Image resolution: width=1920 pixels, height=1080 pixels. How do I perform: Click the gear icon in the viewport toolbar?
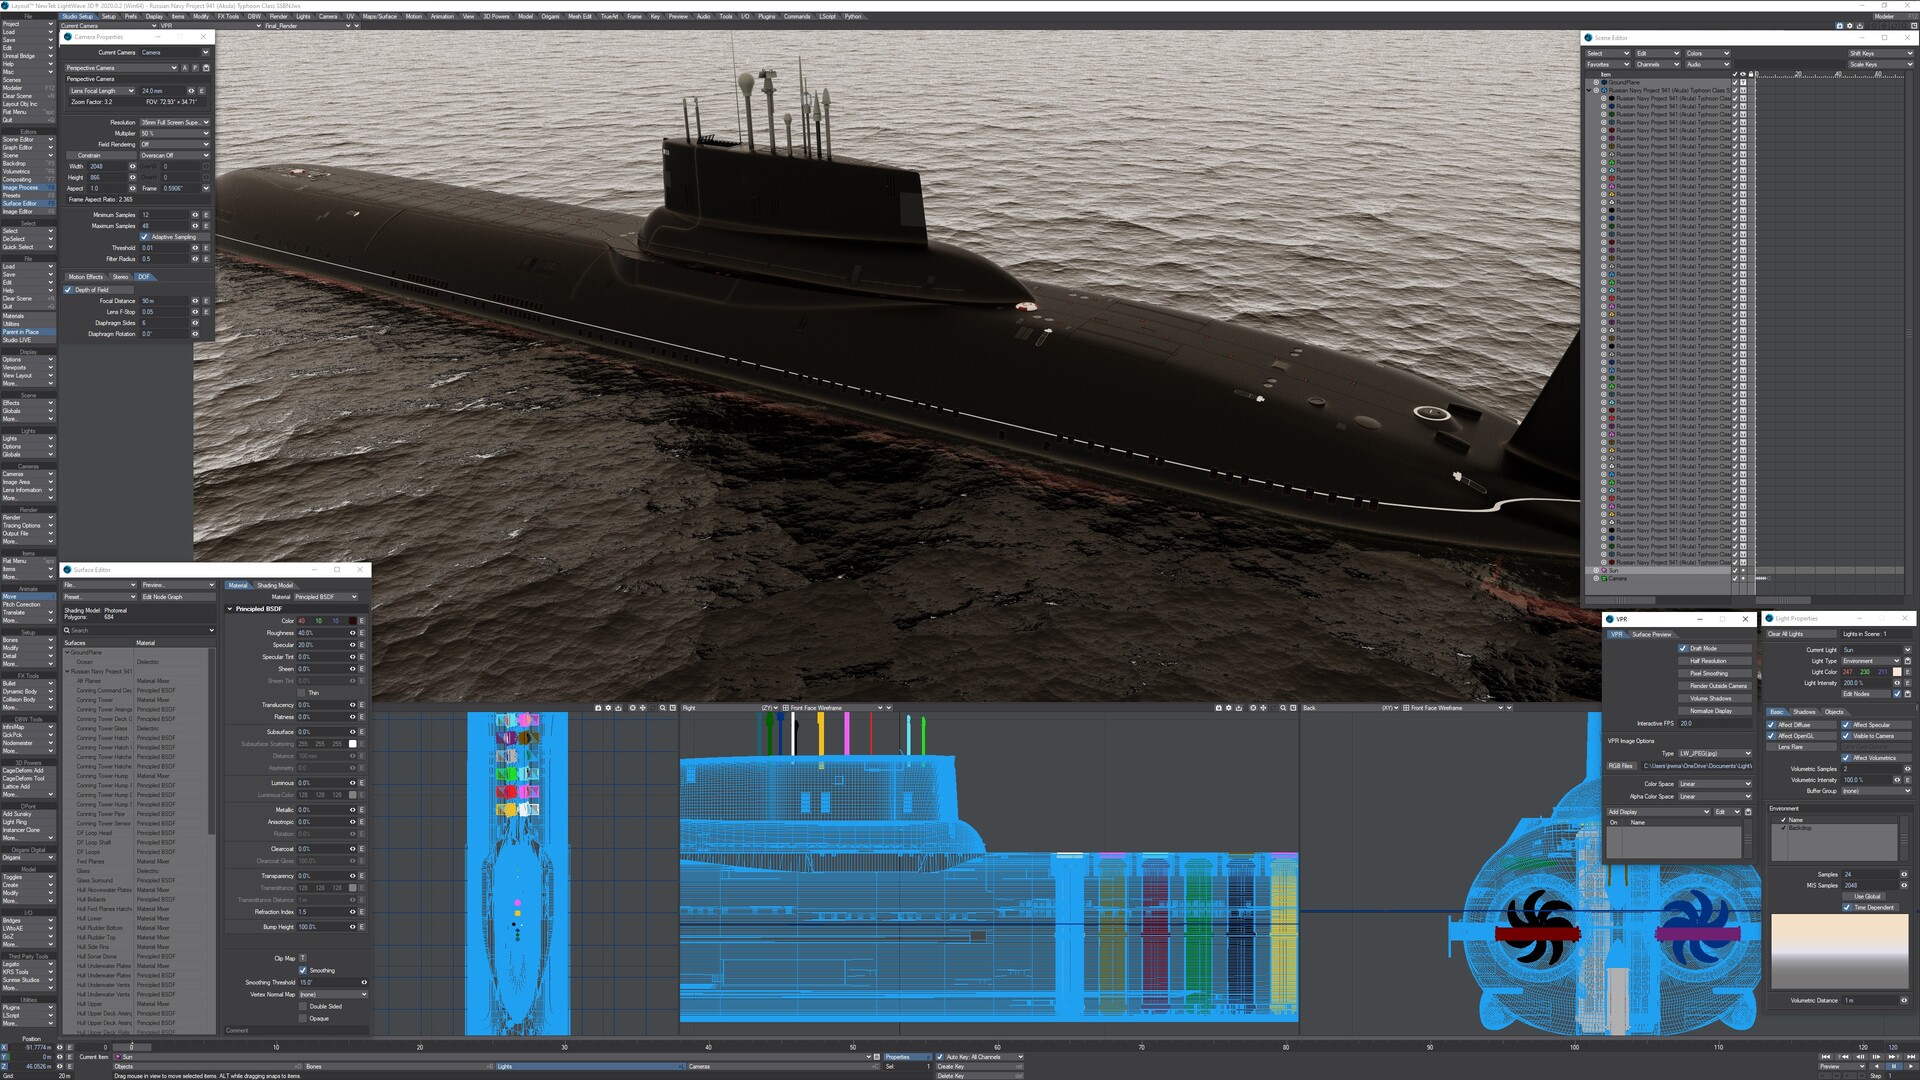pyautogui.click(x=608, y=708)
